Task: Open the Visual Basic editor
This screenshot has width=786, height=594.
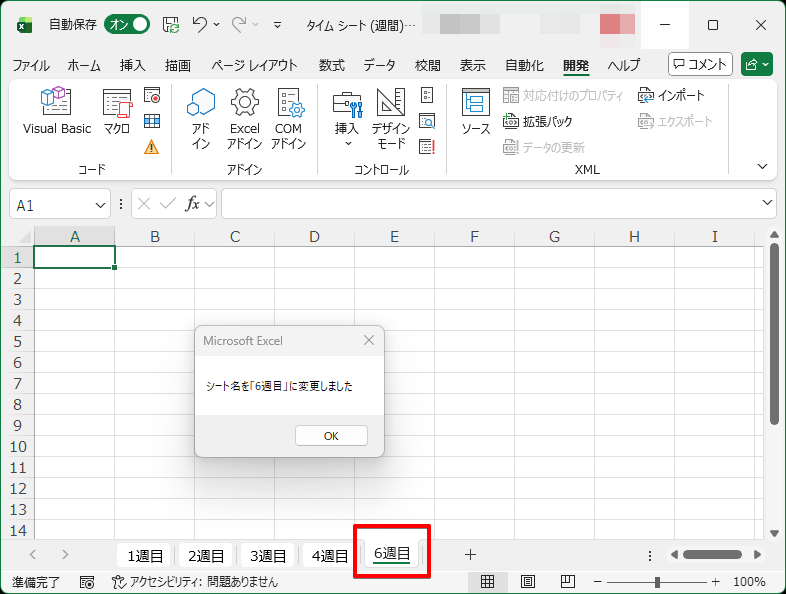Action: 57,111
